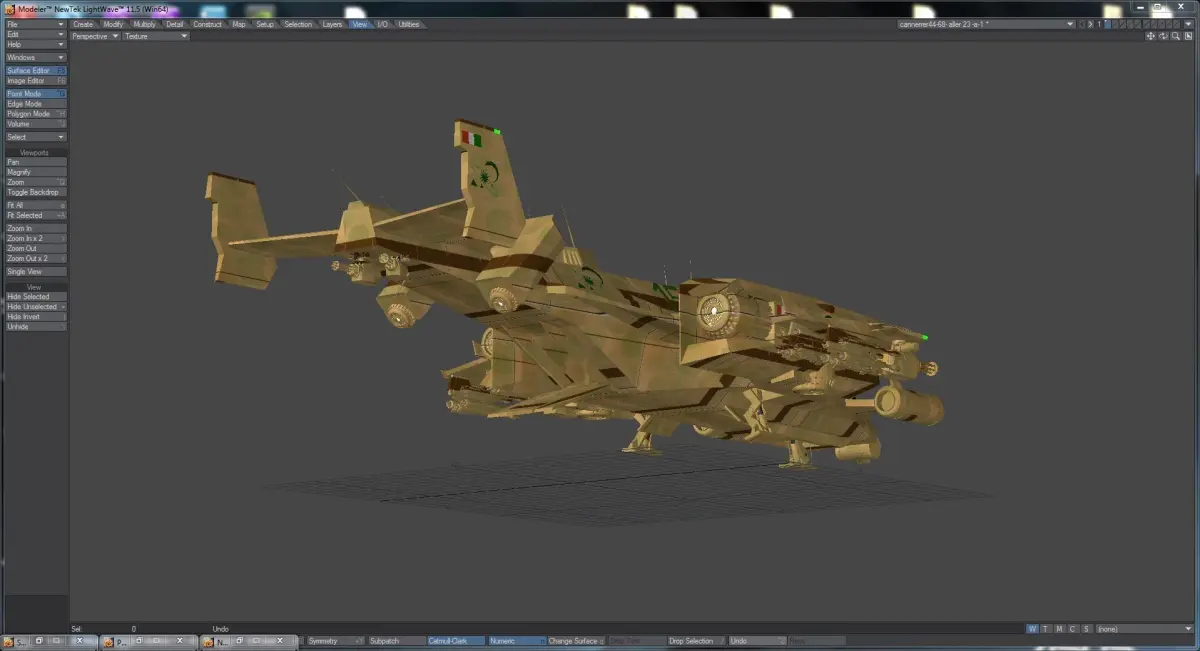Open the Select dropdown menu
This screenshot has height=651, width=1200.
pos(36,137)
